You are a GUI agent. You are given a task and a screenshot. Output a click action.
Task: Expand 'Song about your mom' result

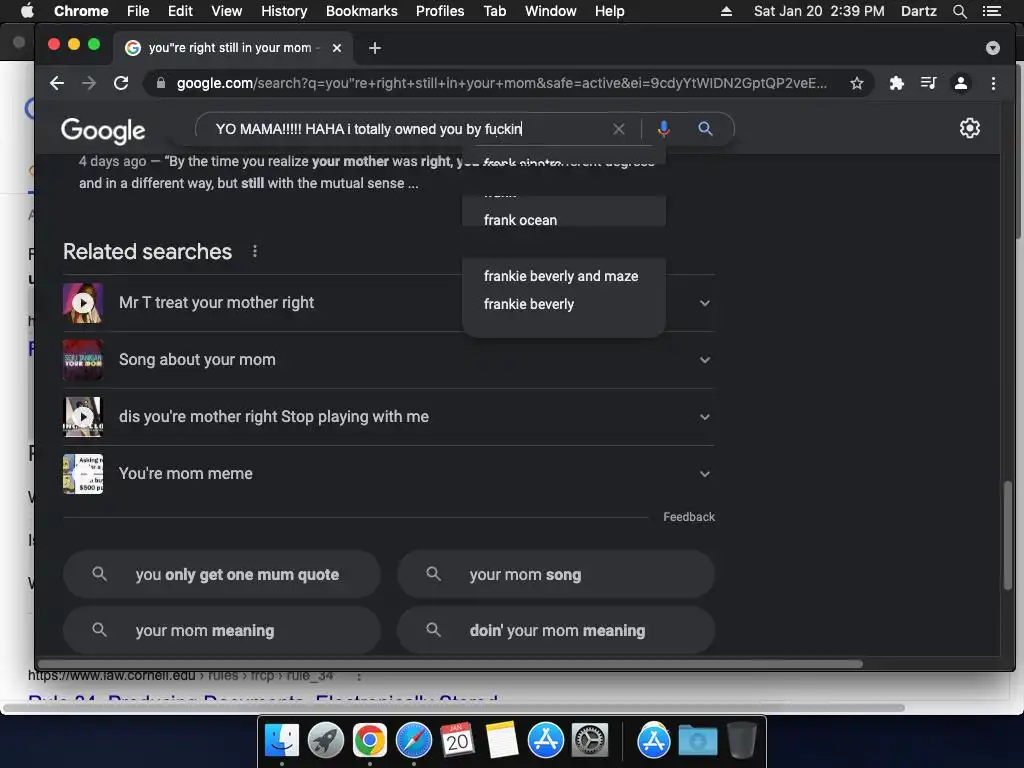pos(705,360)
